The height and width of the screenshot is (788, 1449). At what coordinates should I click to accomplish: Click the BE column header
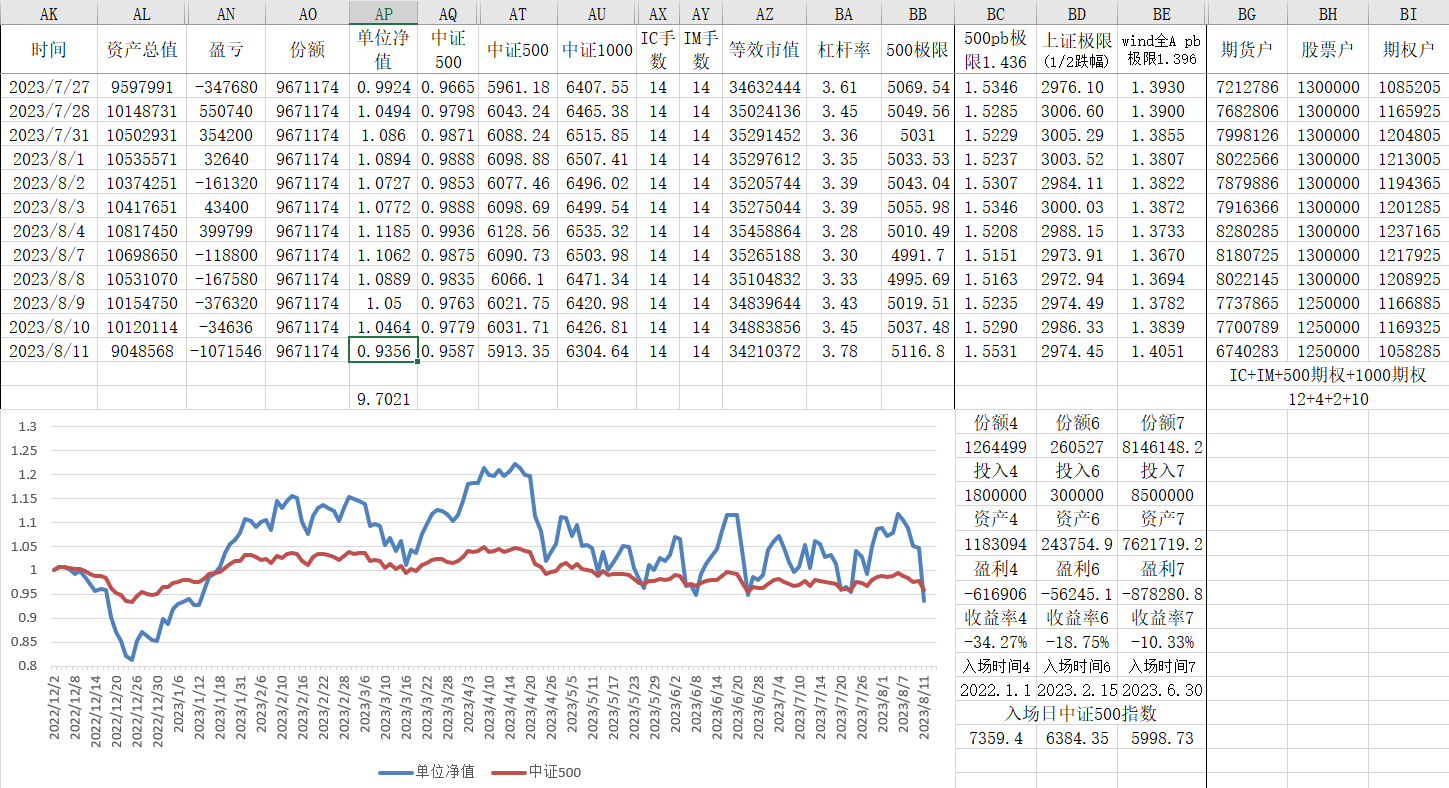pyautogui.click(x=1162, y=14)
